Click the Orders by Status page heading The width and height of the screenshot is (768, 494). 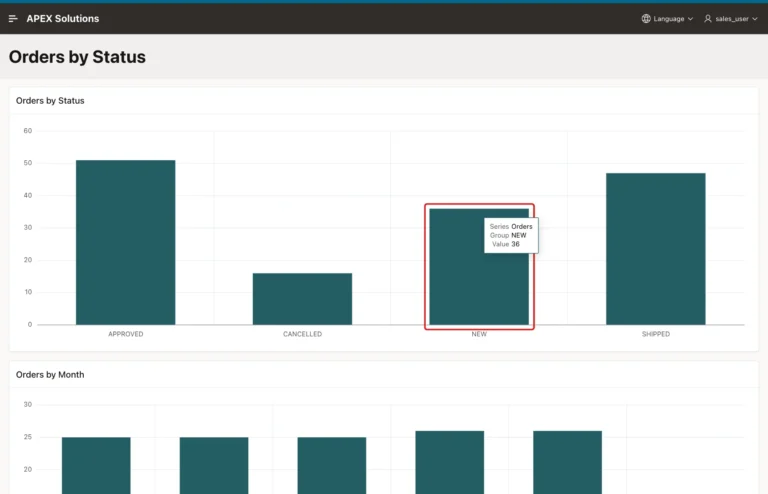77,57
